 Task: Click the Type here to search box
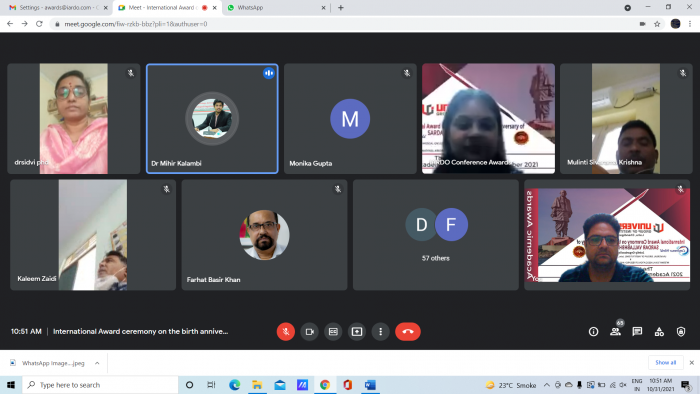point(100,385)
